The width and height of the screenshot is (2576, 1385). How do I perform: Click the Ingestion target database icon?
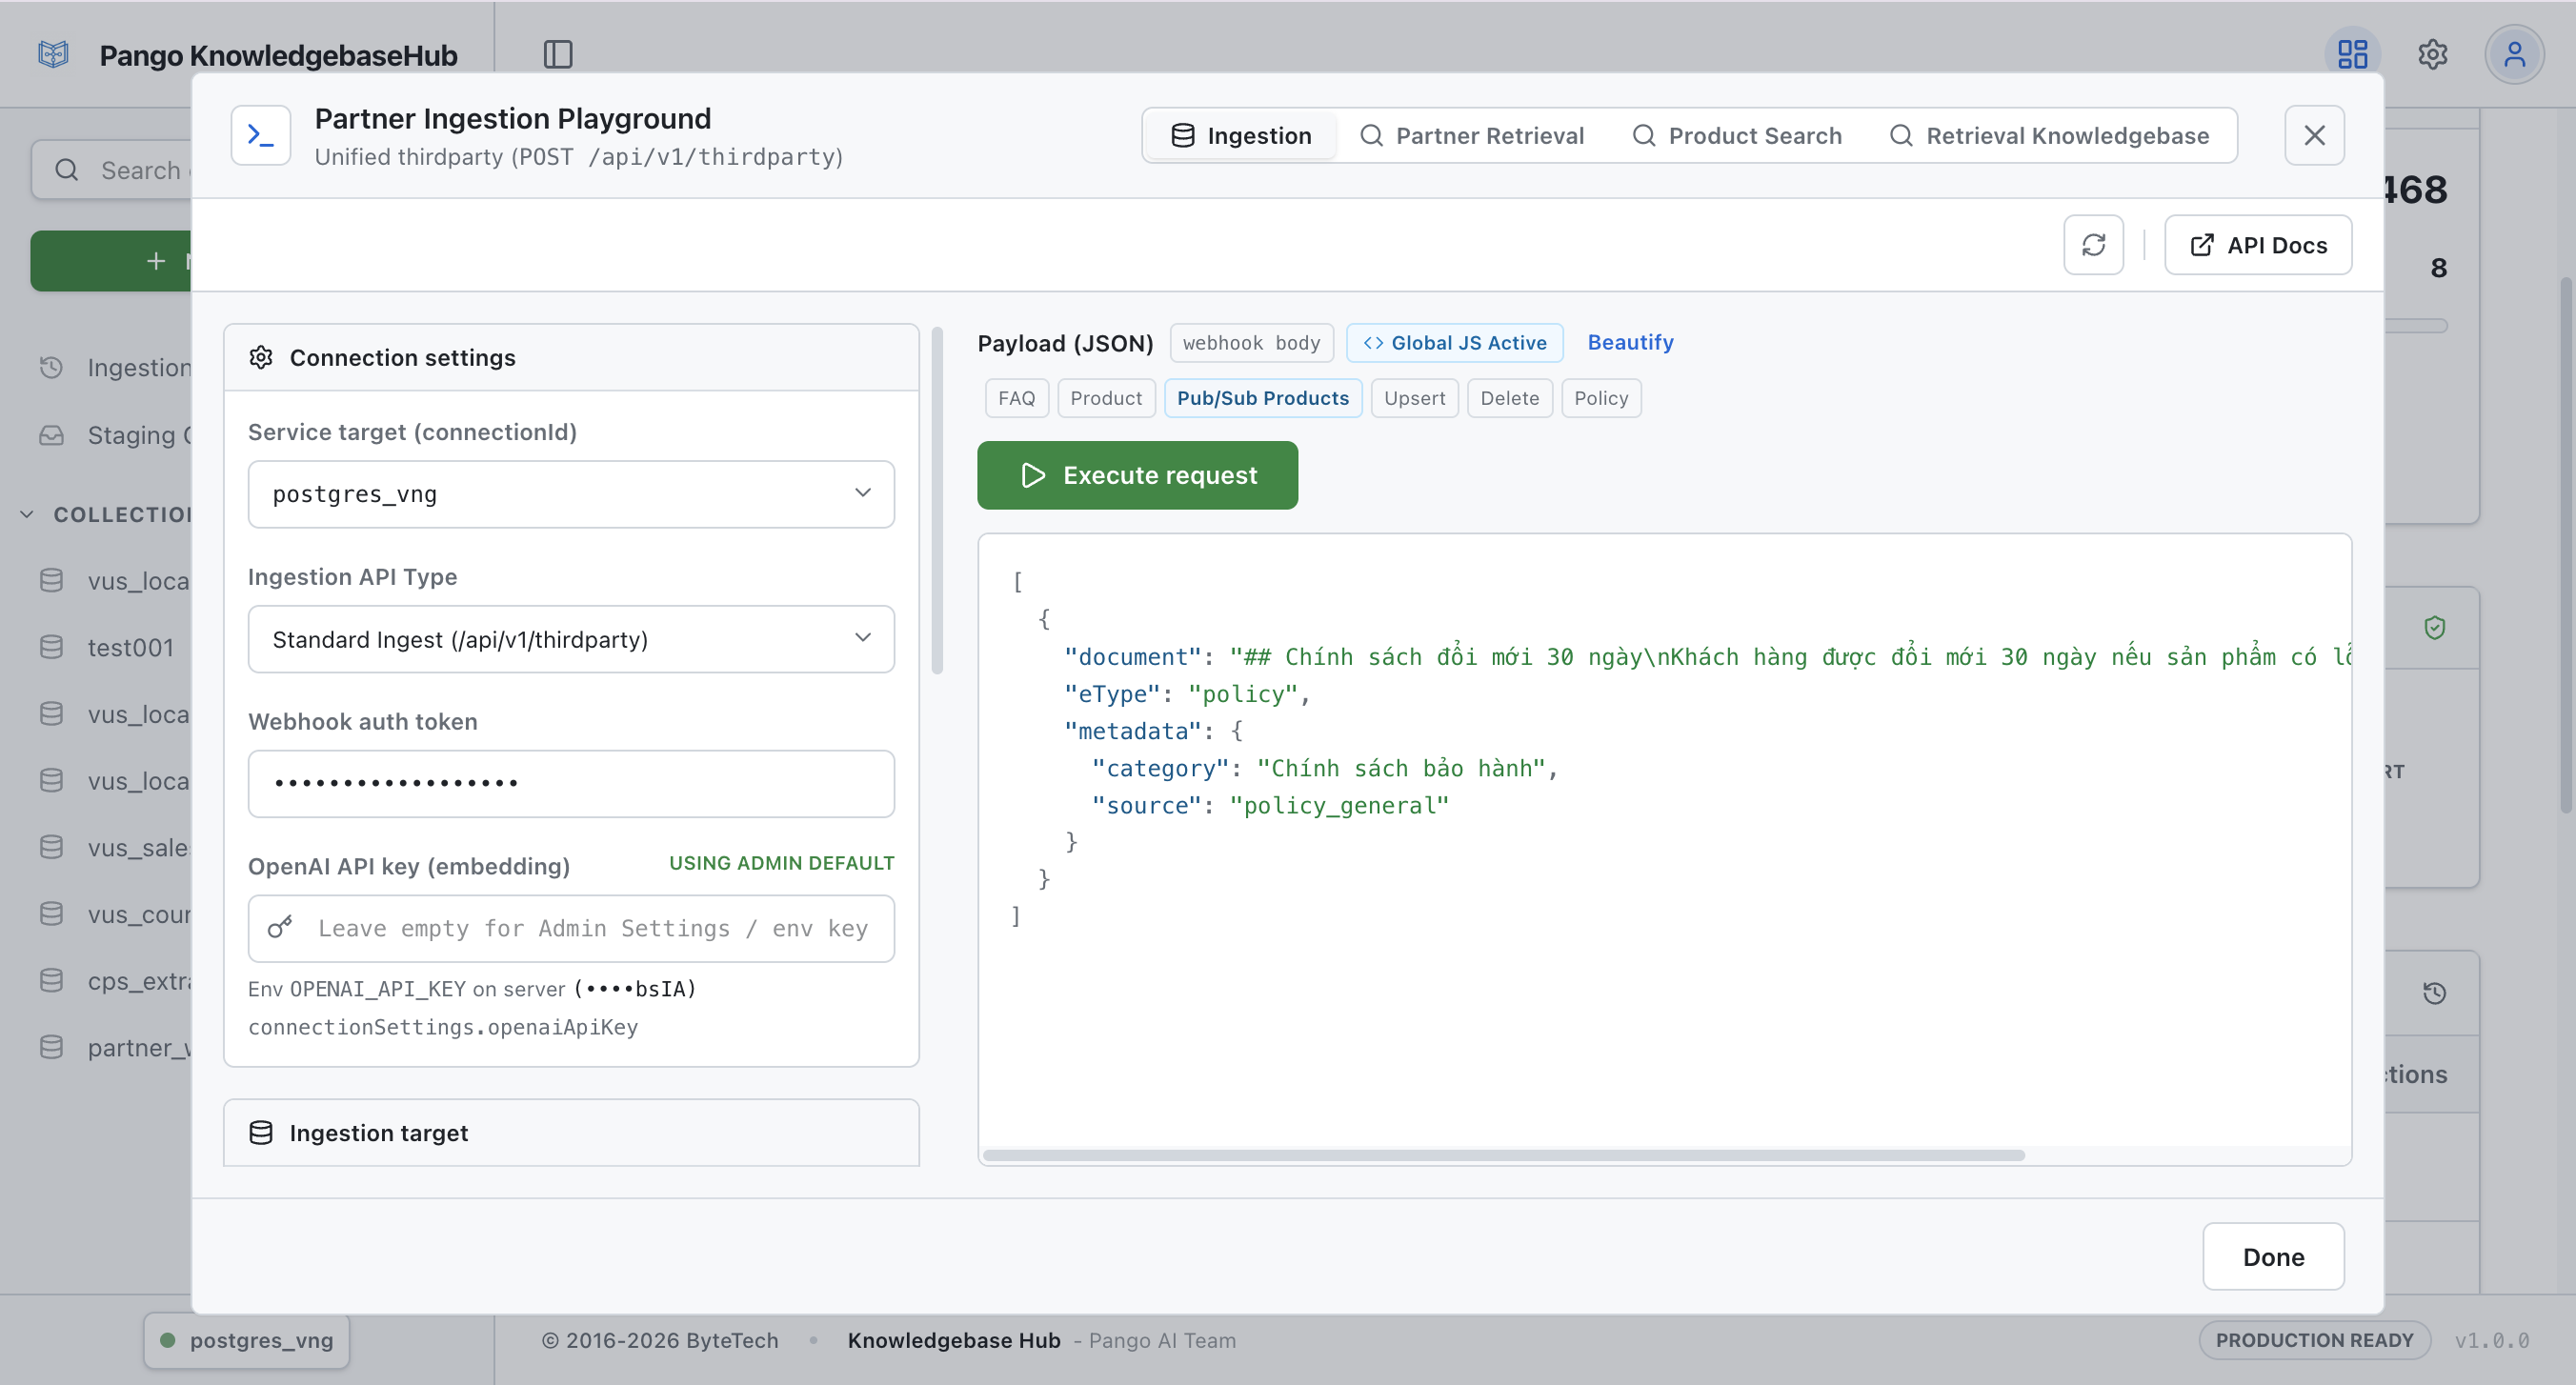click(261, 1133)
